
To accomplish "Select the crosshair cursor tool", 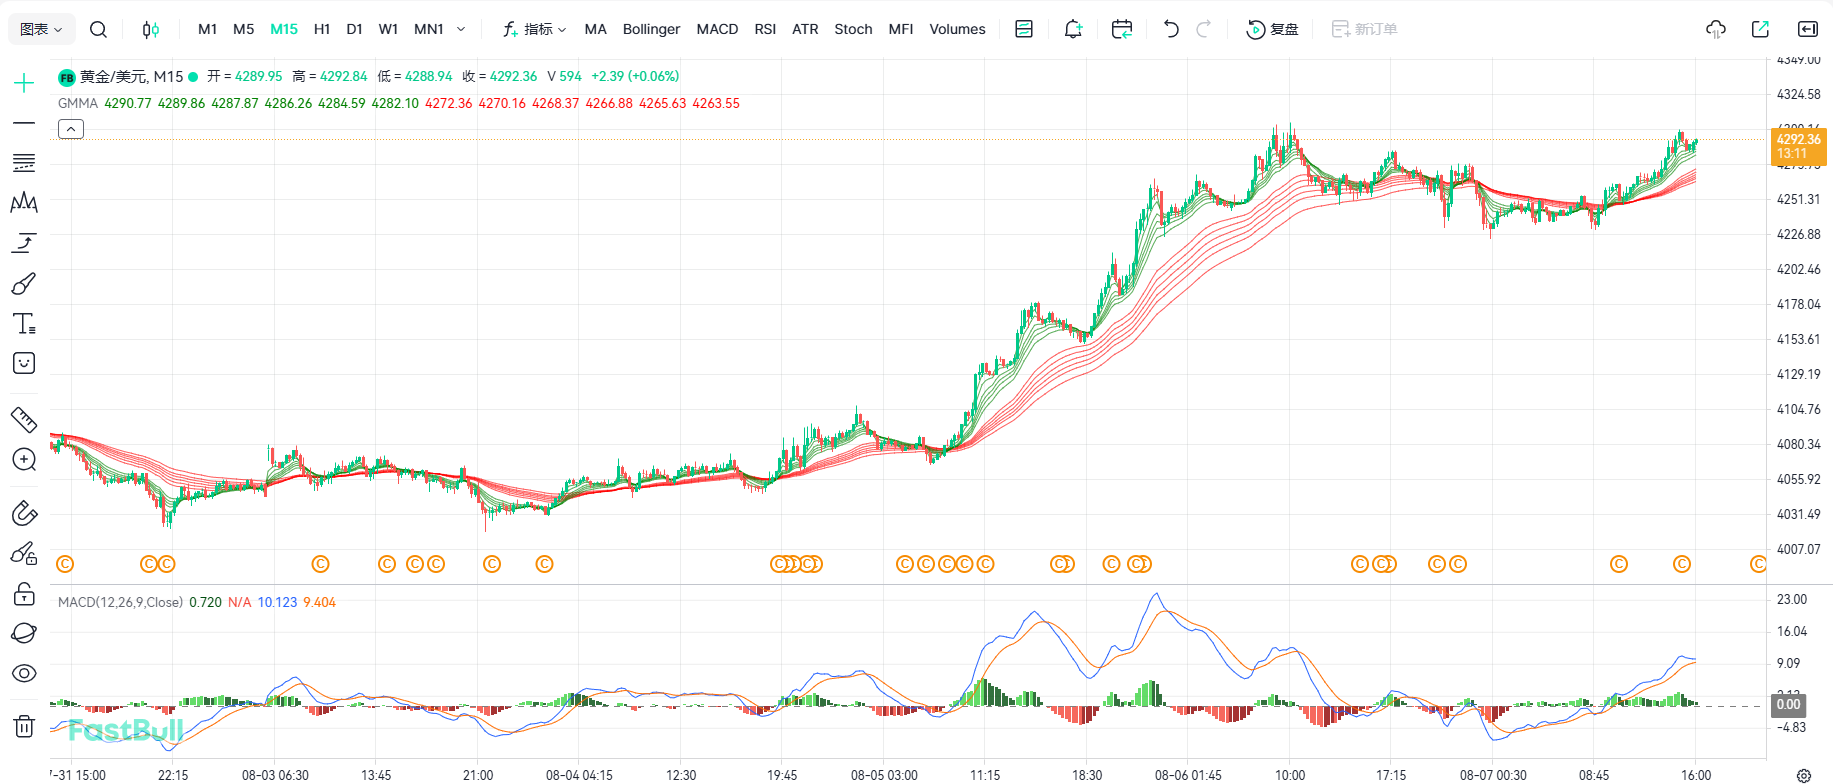I will 24,82.
